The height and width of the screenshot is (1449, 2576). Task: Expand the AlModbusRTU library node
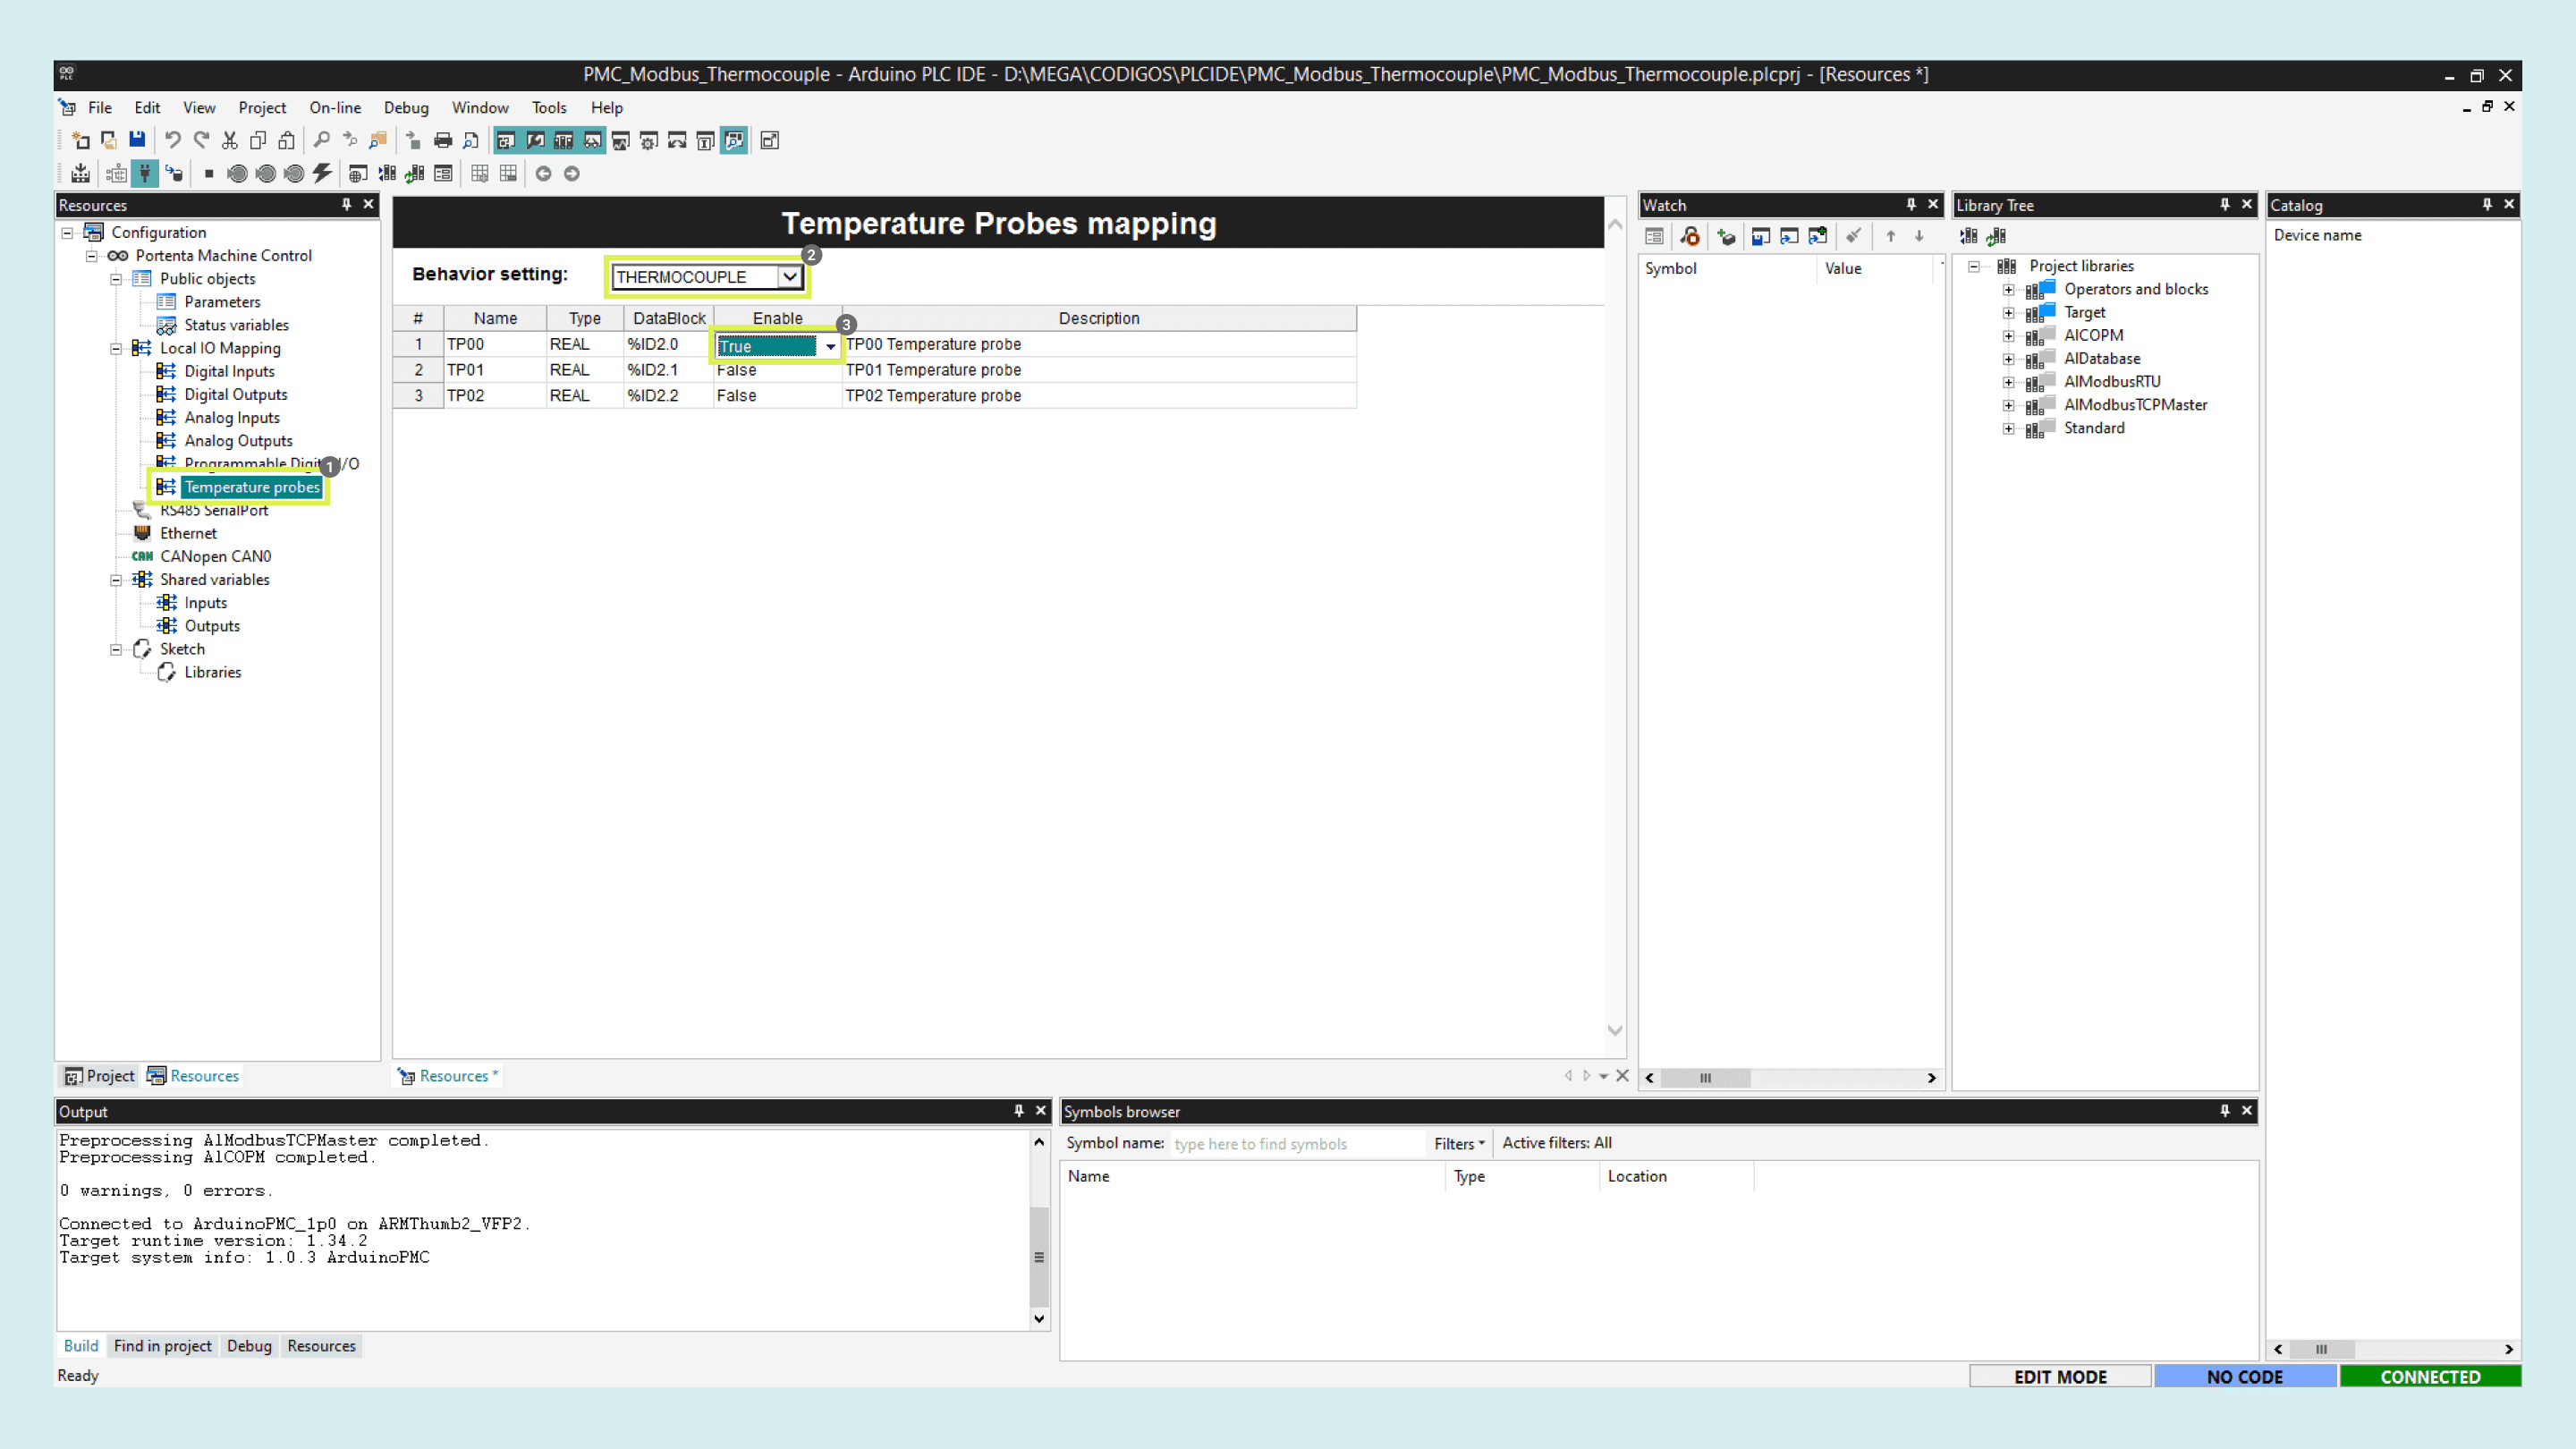(2008, 382)
